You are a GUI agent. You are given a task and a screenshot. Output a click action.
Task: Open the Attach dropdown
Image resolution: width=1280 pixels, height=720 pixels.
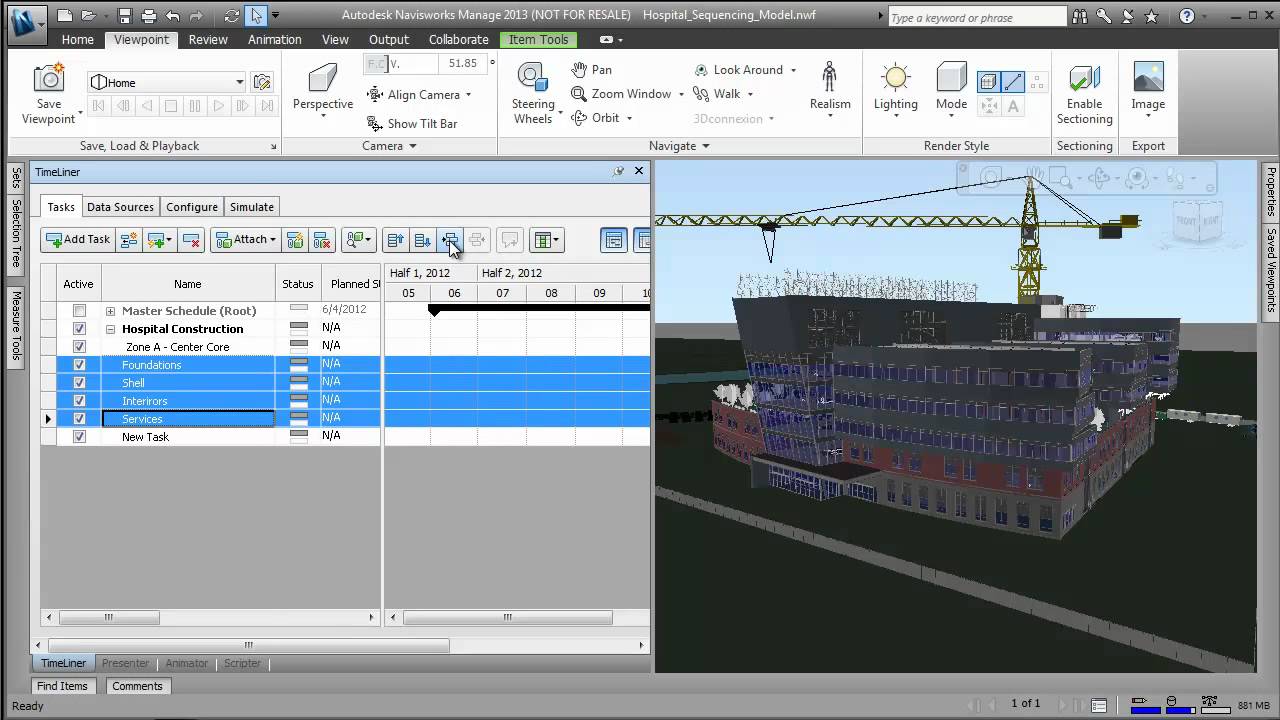[x=245, y=240]
